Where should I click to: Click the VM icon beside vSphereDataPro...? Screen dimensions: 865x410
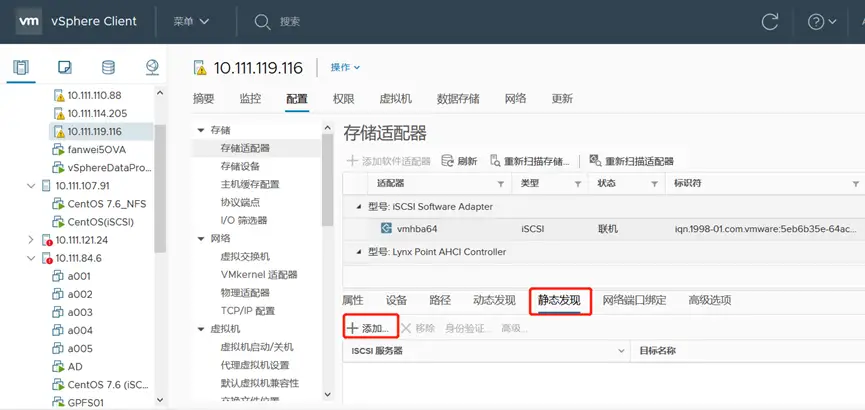(58, 168)
